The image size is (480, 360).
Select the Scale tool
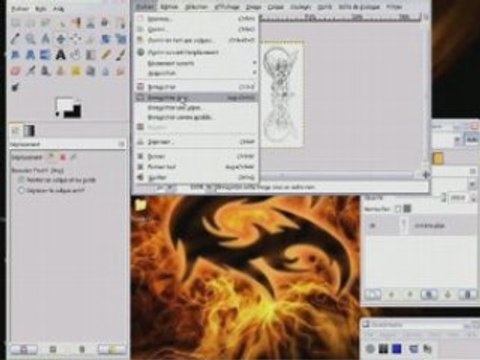(121, 39)
